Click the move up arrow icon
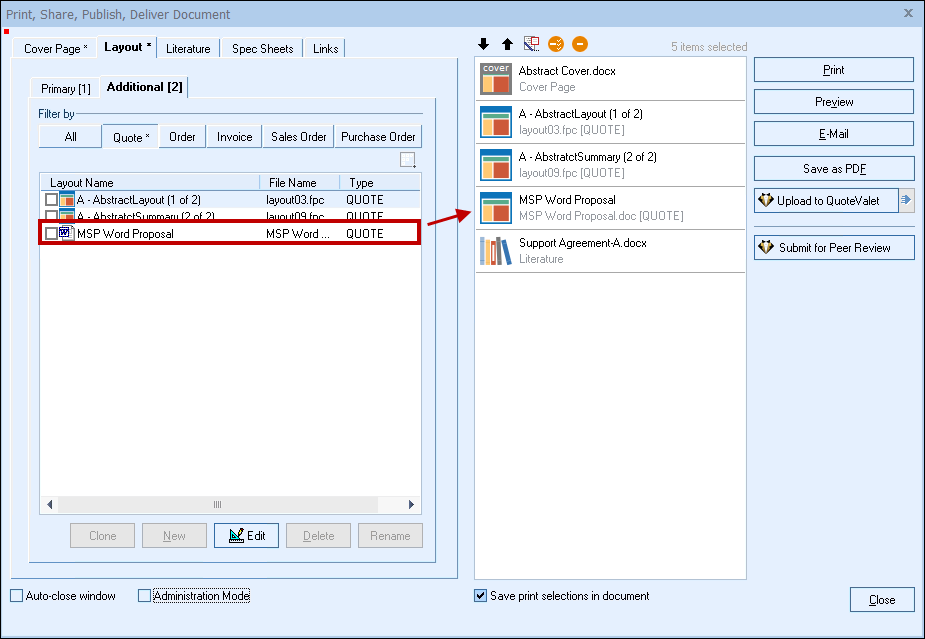 [x=507, y=44]
